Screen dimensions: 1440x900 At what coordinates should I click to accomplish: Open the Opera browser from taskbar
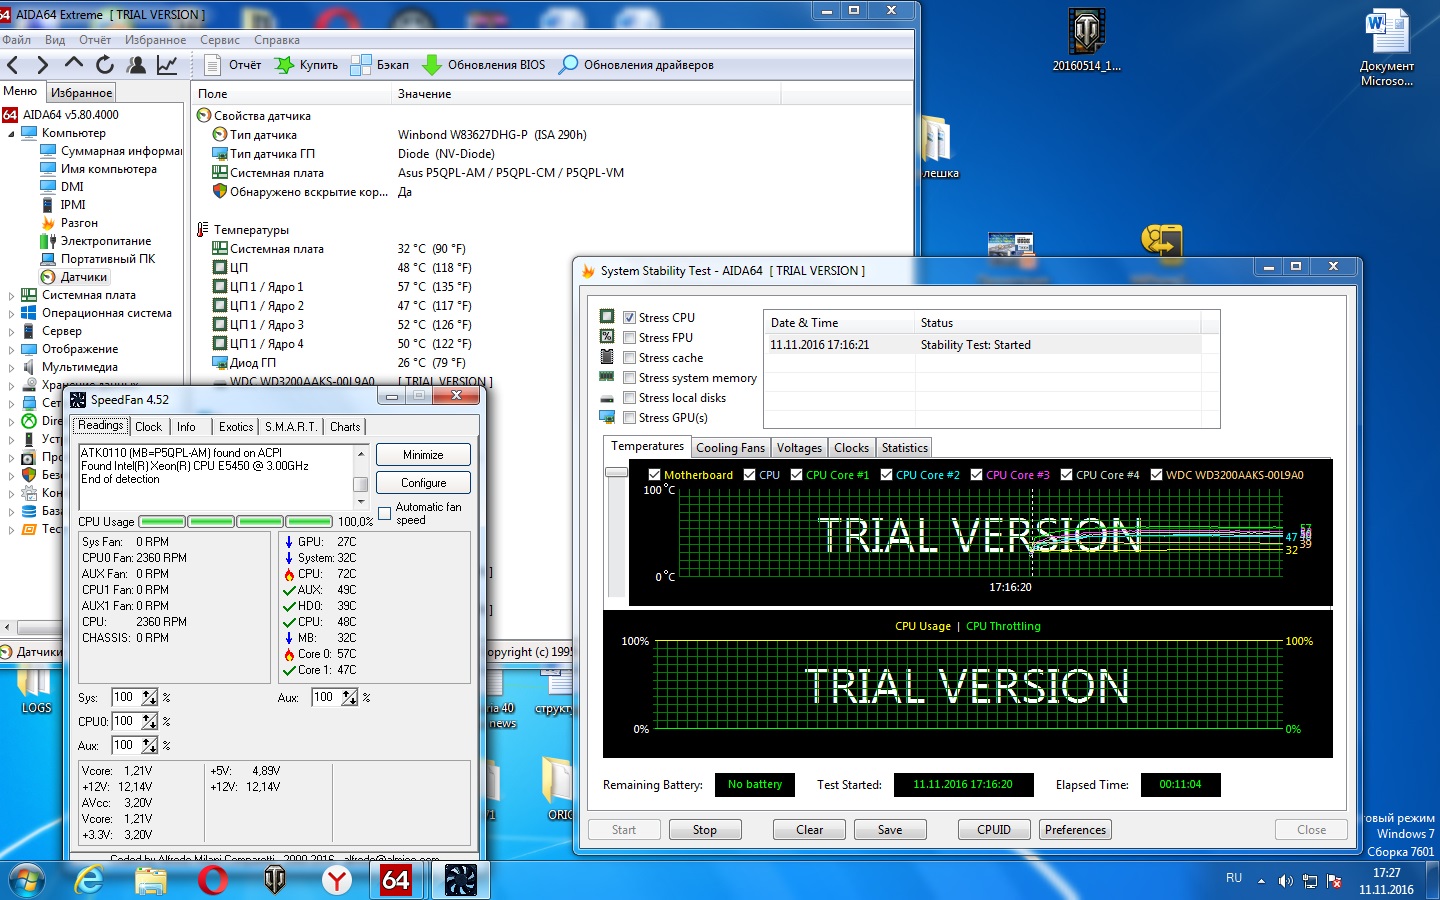point(212,879)
